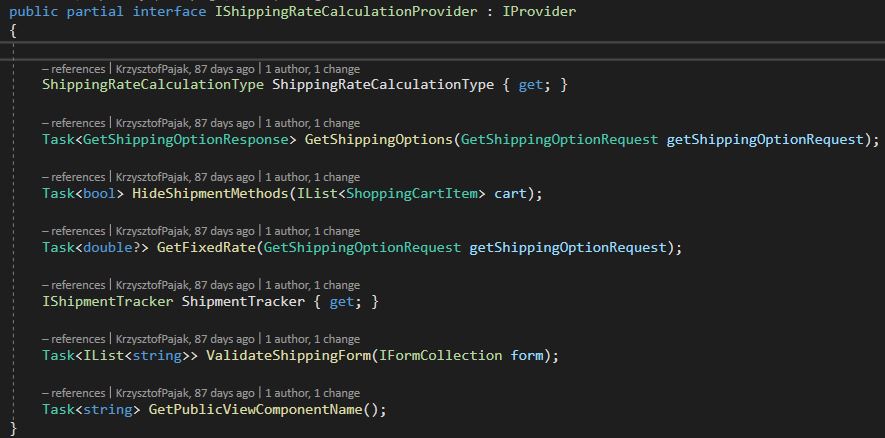Click the 'public' modifier keyword
This screenshot has width=885, height=438.
click(33, 11)
